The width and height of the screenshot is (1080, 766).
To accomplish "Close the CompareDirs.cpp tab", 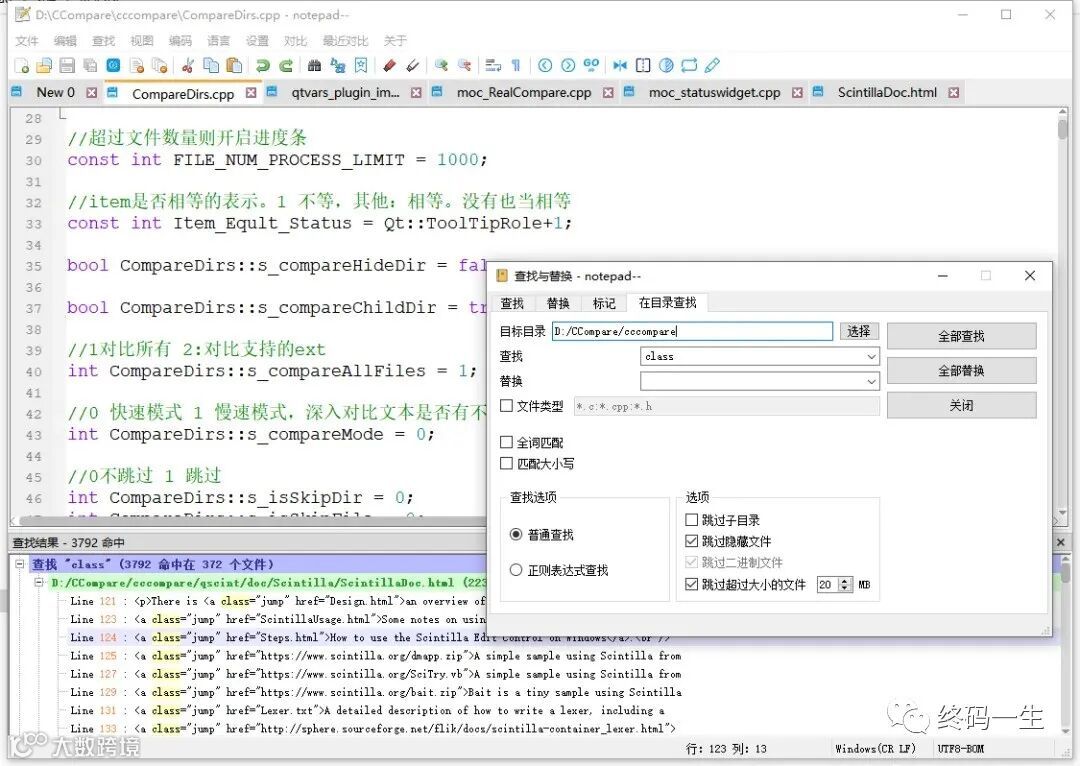I will click(251, 92).
